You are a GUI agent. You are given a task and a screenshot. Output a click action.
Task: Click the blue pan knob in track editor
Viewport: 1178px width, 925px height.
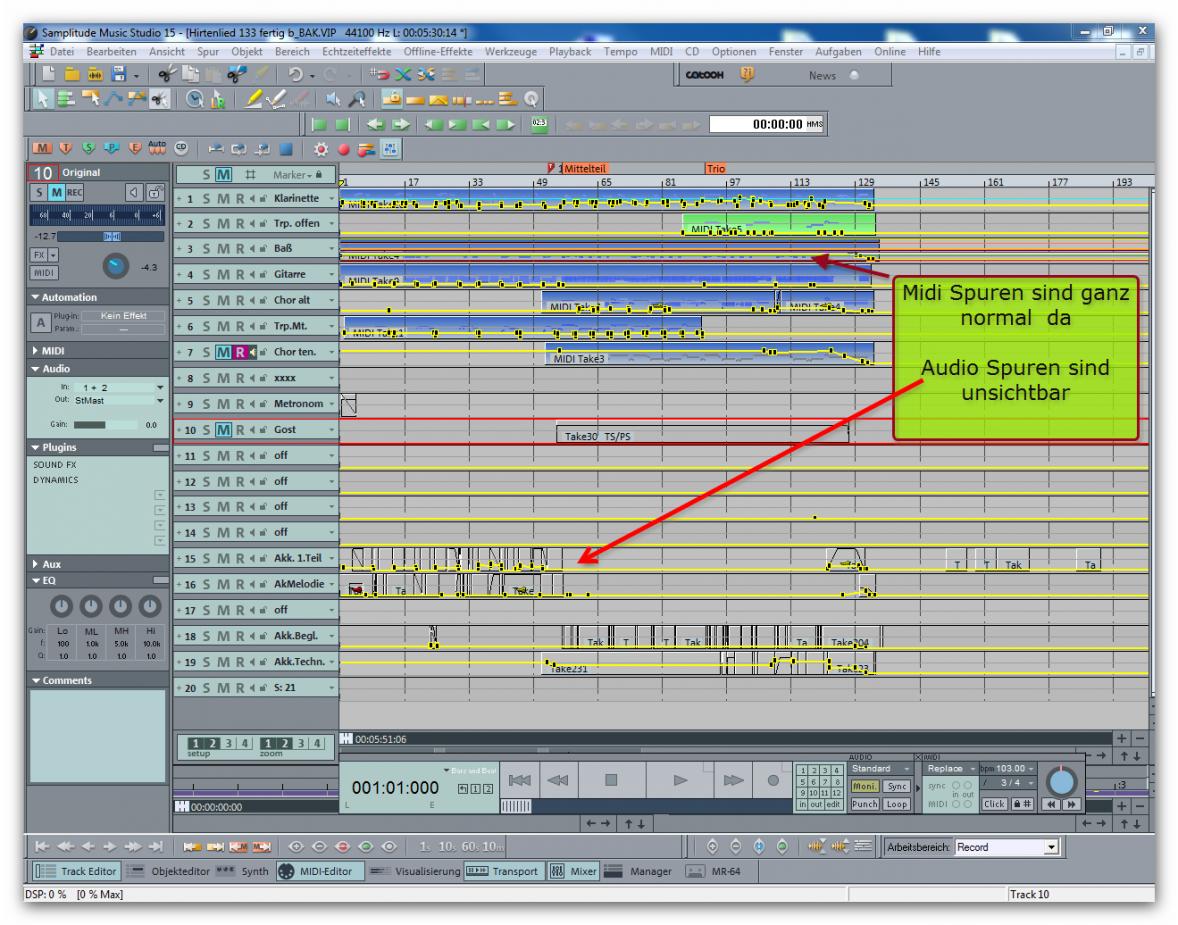tap(115, 265)
